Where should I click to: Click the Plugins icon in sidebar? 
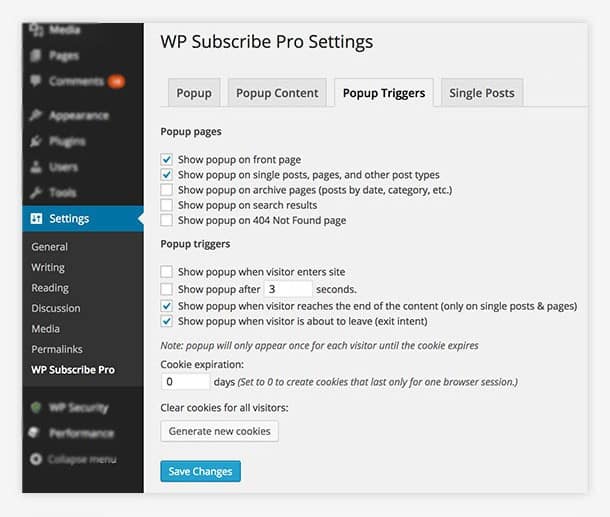[36, 141]
